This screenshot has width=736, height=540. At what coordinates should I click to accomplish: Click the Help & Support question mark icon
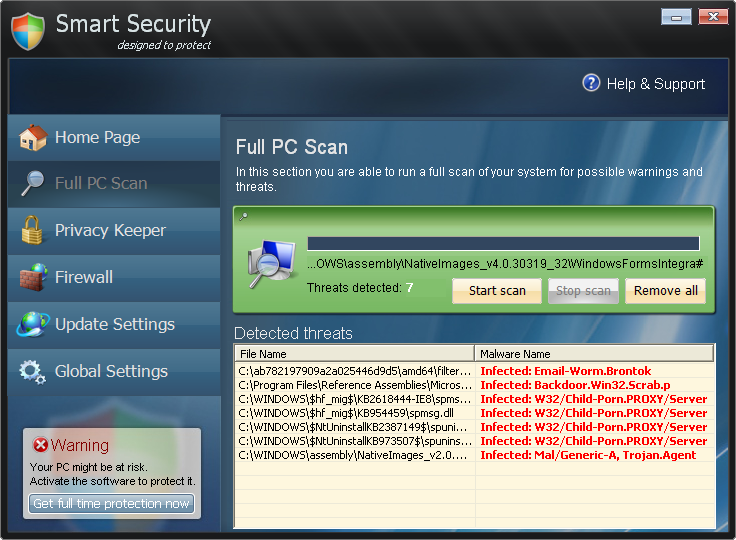(591, 83)
